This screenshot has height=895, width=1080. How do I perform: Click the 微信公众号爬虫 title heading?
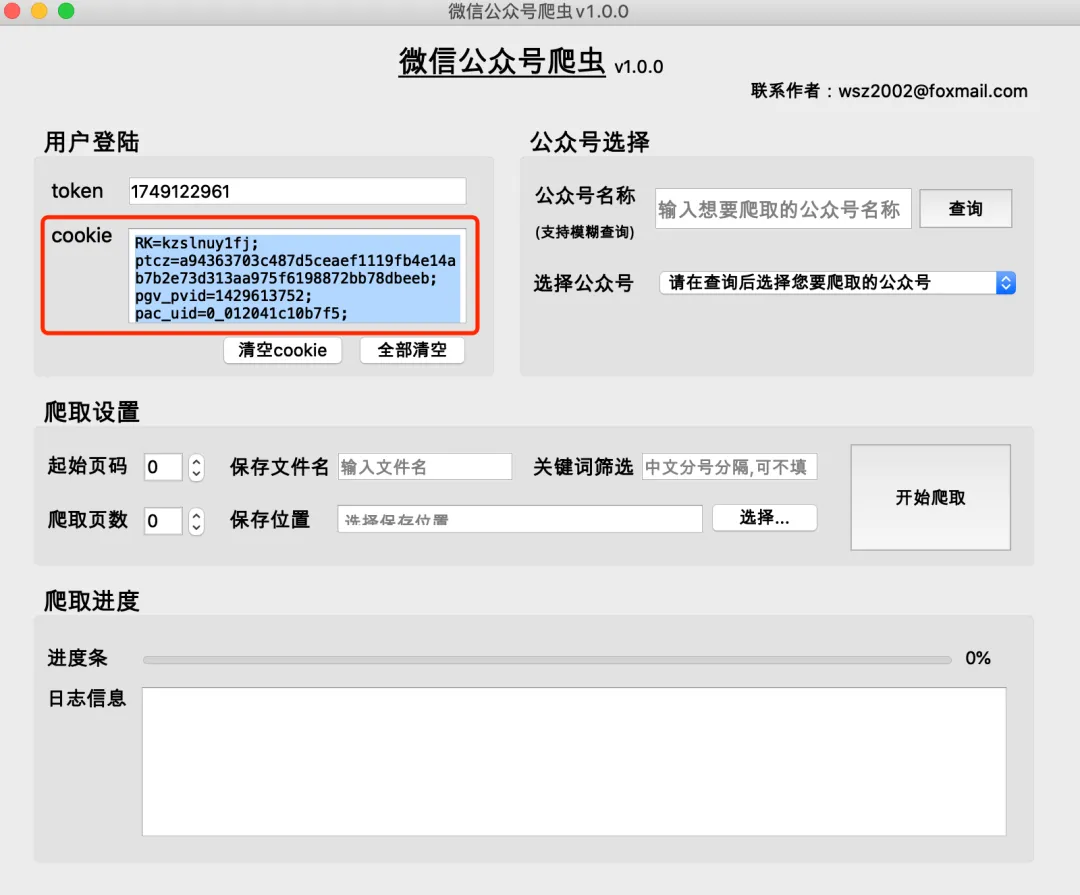point(501,62)
